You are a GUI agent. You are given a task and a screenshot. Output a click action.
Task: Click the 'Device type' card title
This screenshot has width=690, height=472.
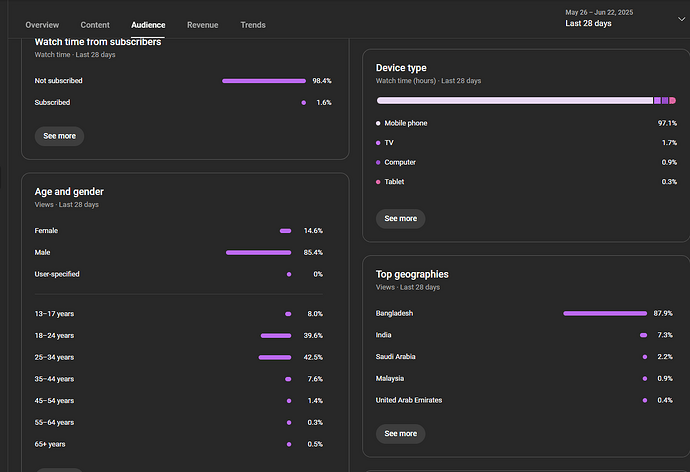point(401,68)
